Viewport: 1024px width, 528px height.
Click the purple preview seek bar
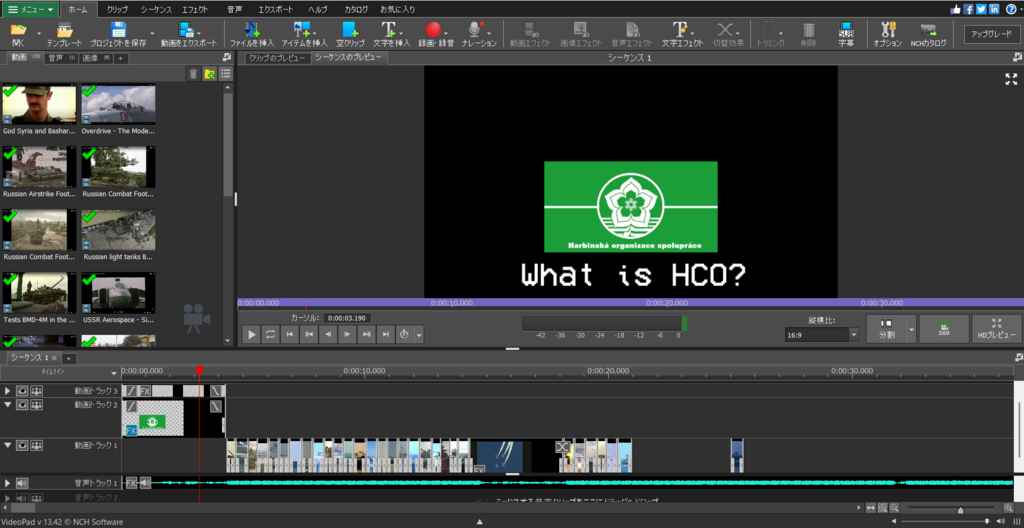pyautogui.click(x=630, y=303)
